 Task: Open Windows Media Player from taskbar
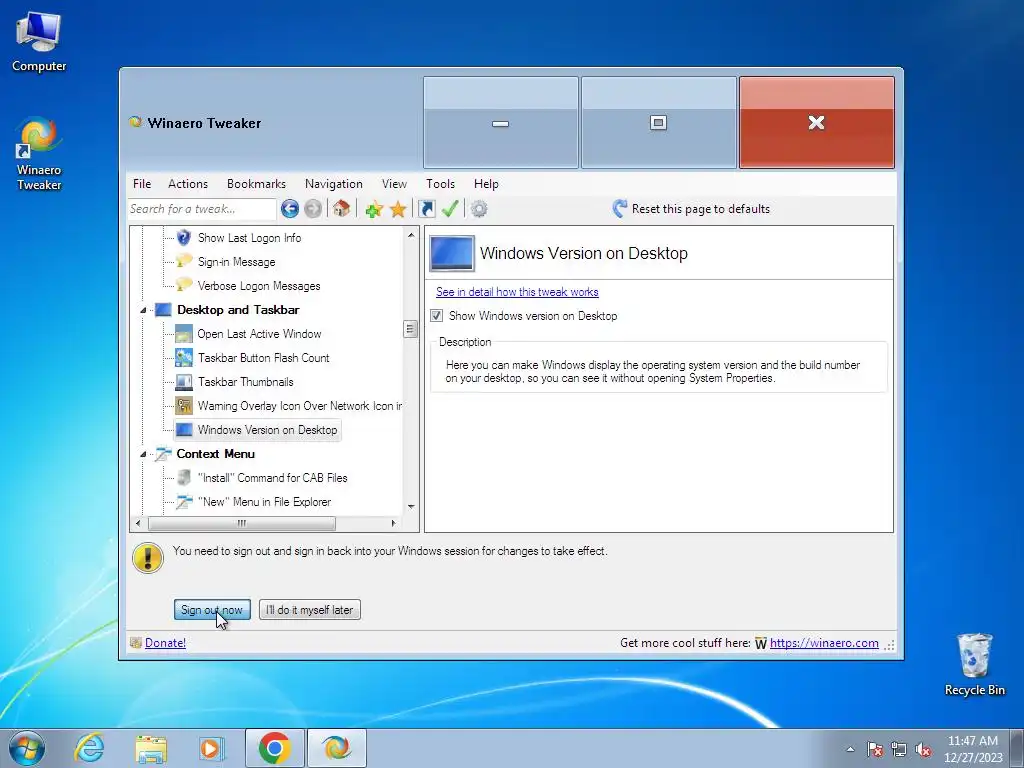point(212,748)
